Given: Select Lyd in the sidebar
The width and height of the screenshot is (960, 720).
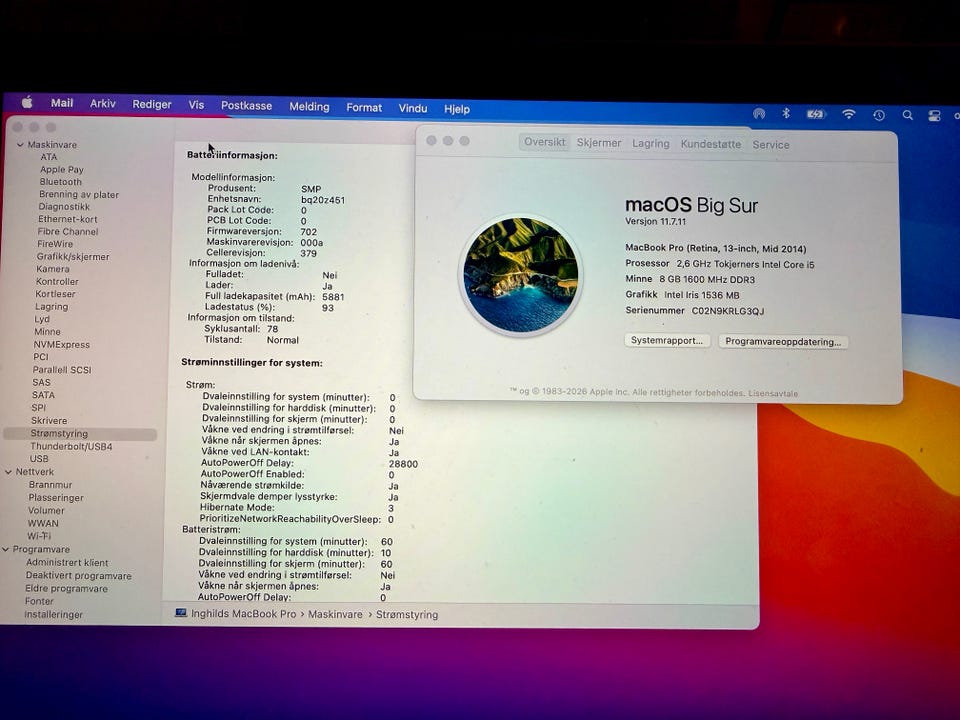Looking at the screenshot, I should pyautogui.click(x=42, y=319).
